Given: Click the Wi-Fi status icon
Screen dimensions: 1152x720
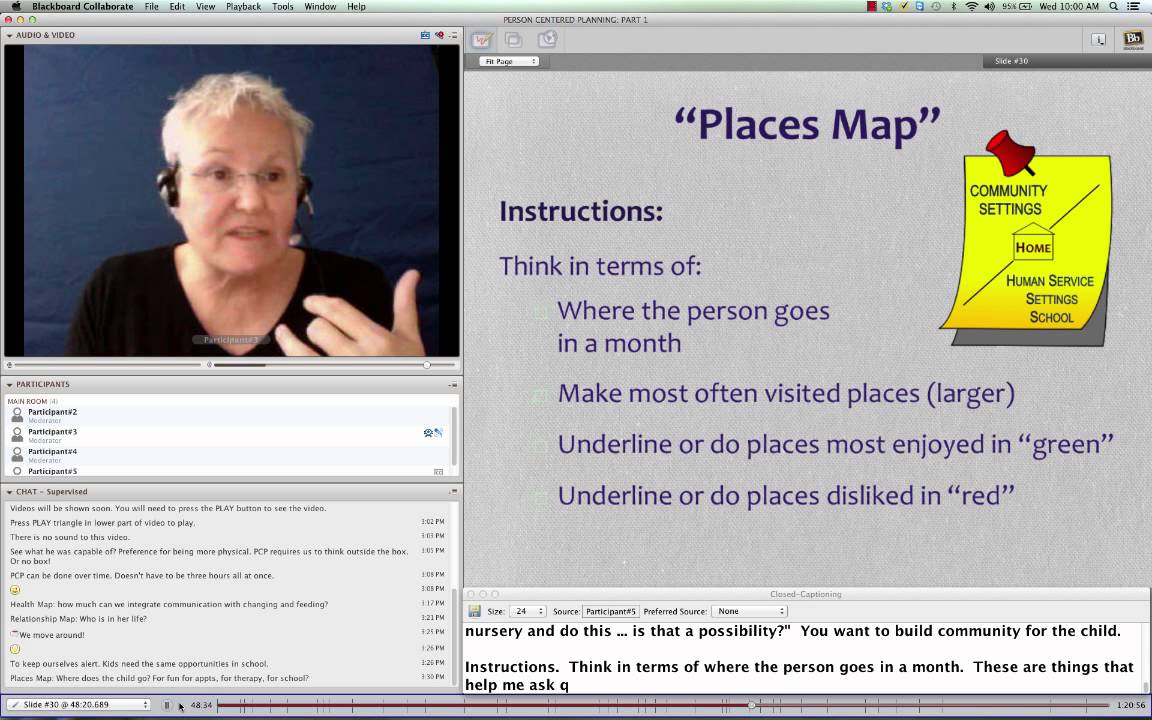Looking at the screenshot, I should [x=972, y=6].
